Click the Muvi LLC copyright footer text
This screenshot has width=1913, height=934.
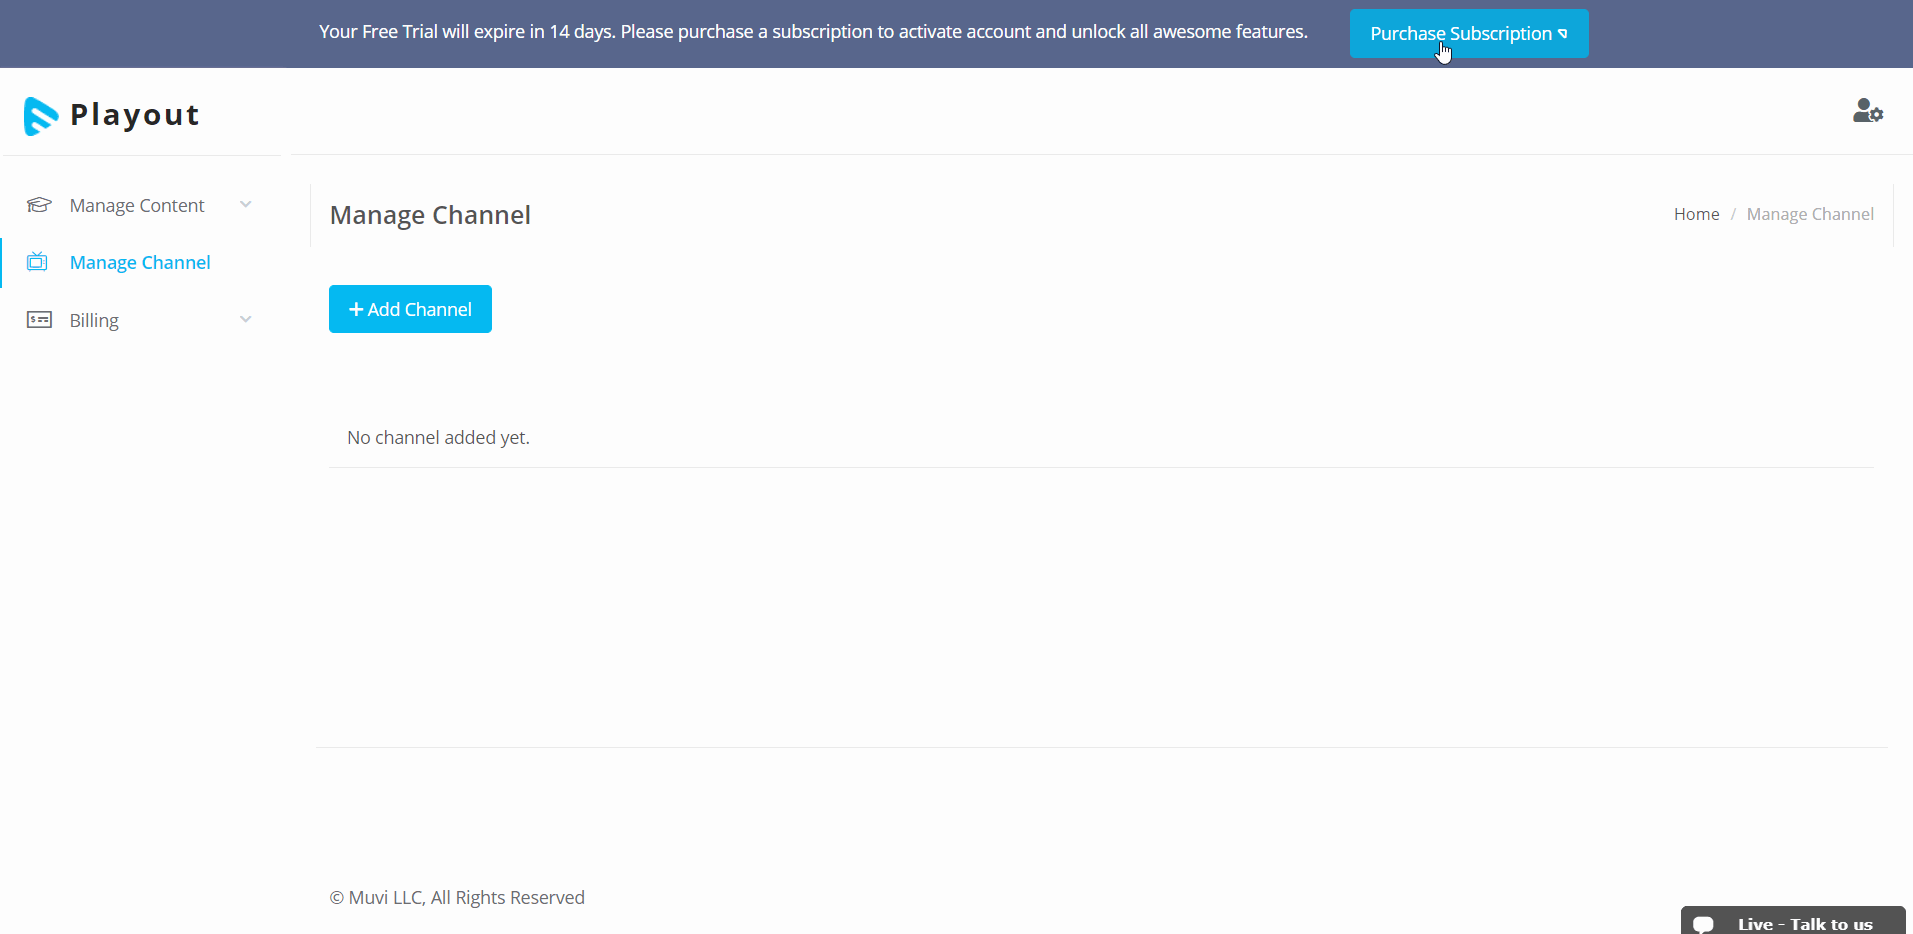tap(457, 897)
